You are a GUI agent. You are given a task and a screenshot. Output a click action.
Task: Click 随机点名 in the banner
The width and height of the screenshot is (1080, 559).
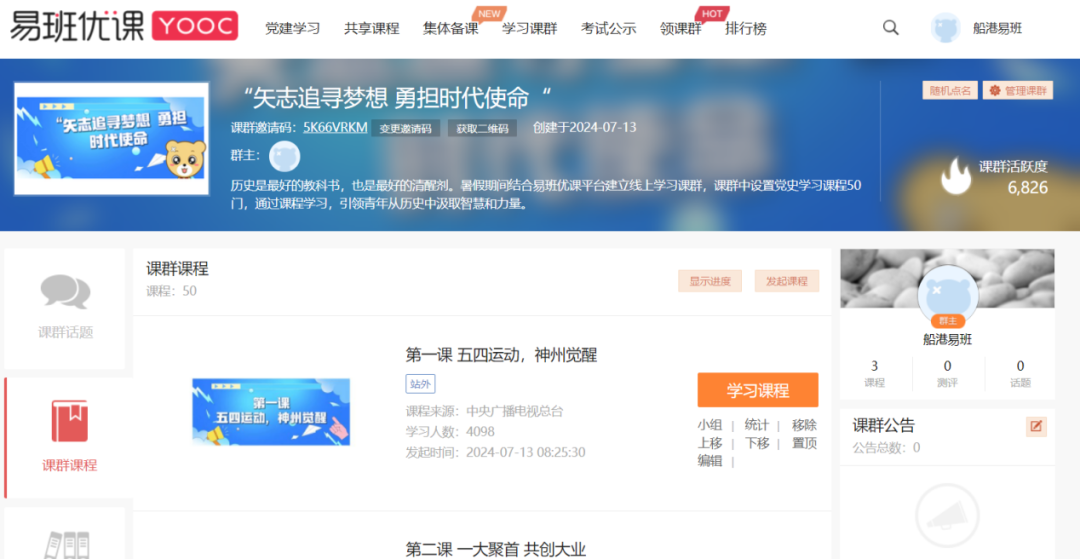[x=950, y=91]
